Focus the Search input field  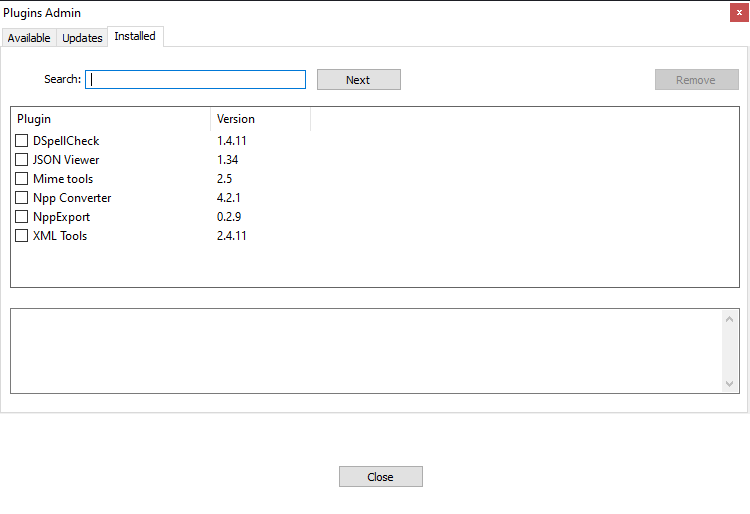[x=195, y=79]
